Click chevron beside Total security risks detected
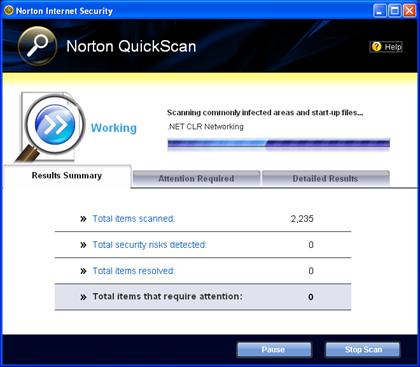This screenshot has height=367, width=420. click(x=83, y=245)
